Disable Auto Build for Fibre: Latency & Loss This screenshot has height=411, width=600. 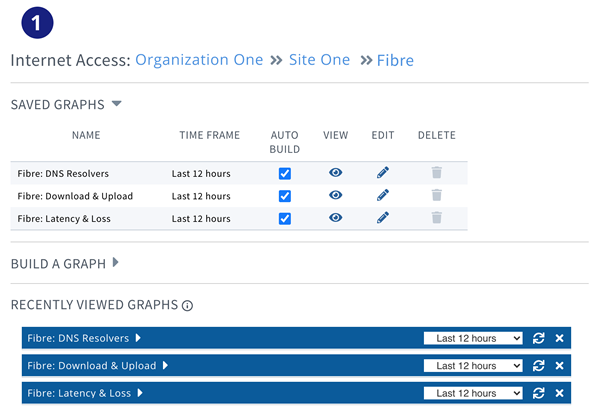point(285,219)
